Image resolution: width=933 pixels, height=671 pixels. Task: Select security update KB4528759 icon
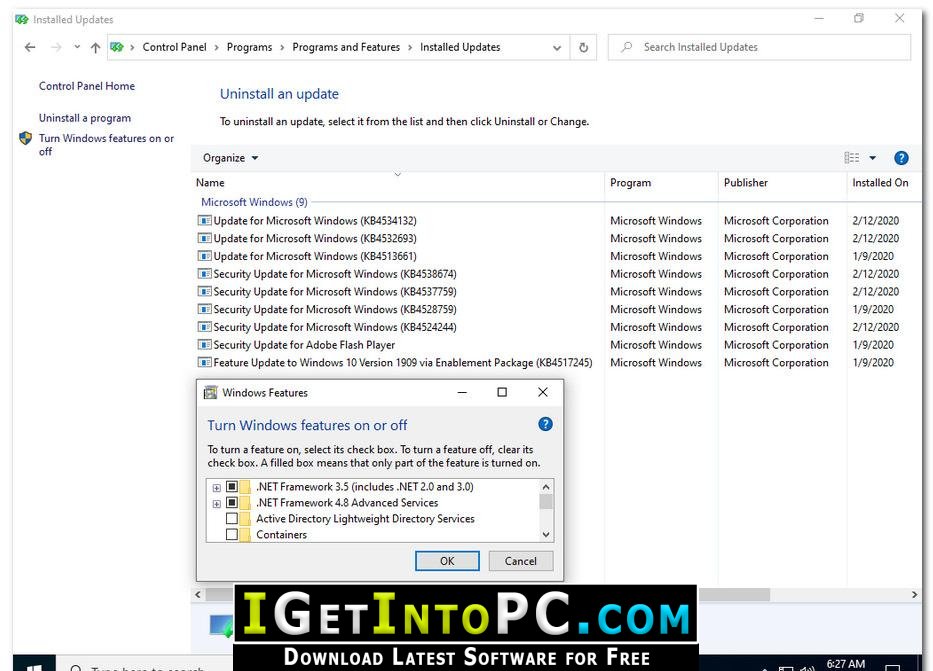pos(205,310)
